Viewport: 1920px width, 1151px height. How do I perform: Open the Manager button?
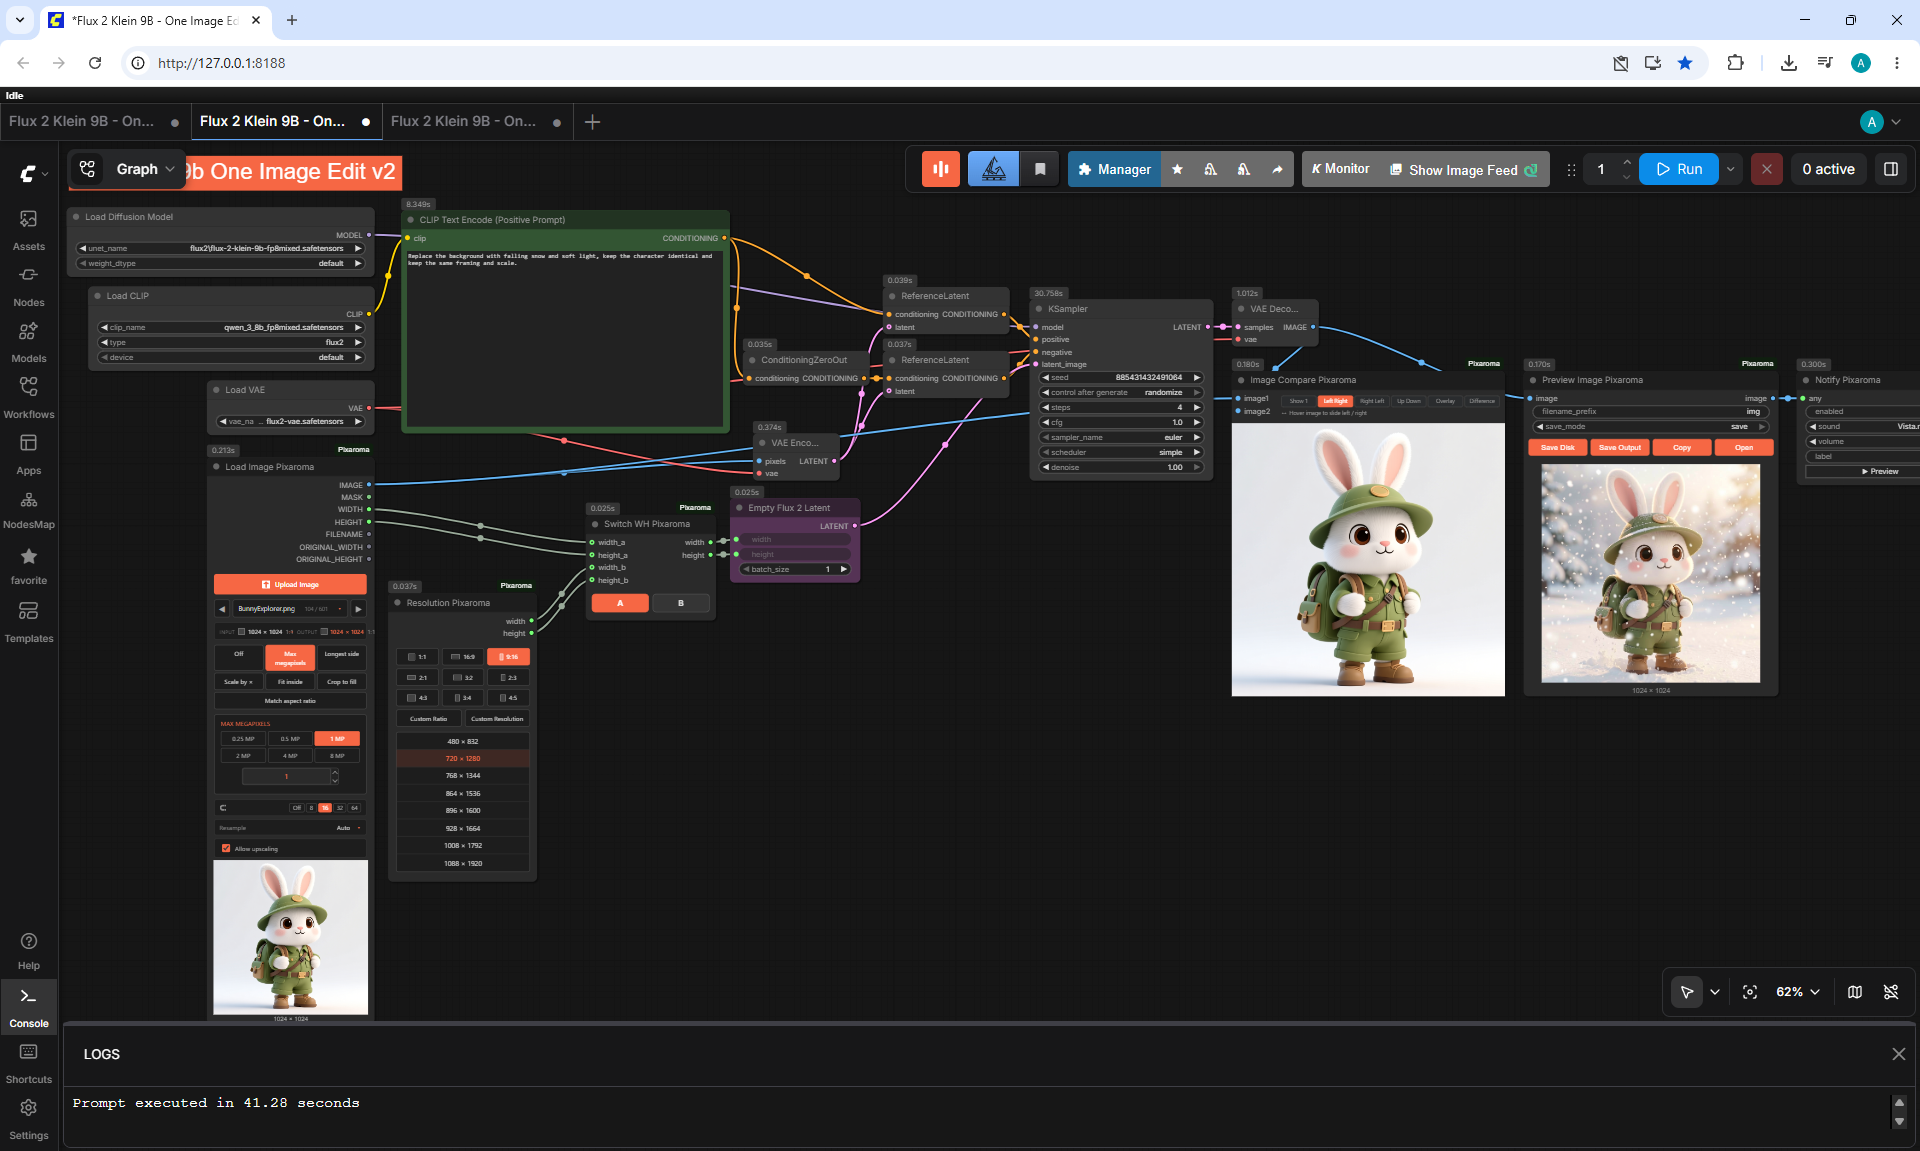pyautogui.click(x=1115, y=169)
